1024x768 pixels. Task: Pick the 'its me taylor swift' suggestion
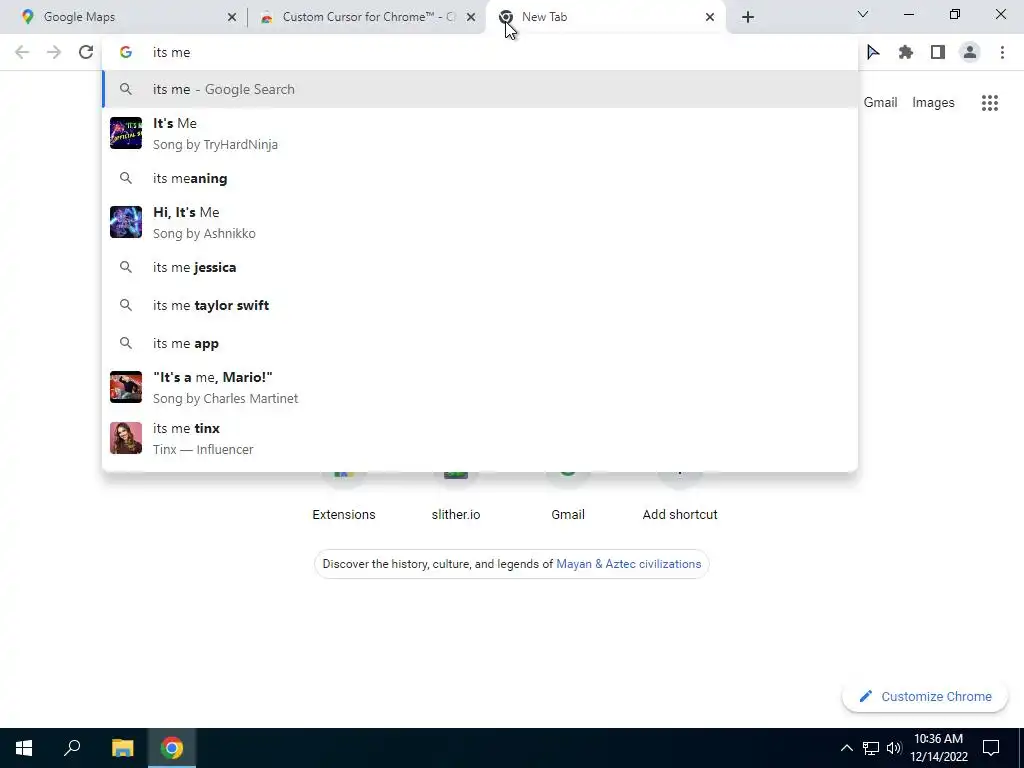click(x=480, y=305)
